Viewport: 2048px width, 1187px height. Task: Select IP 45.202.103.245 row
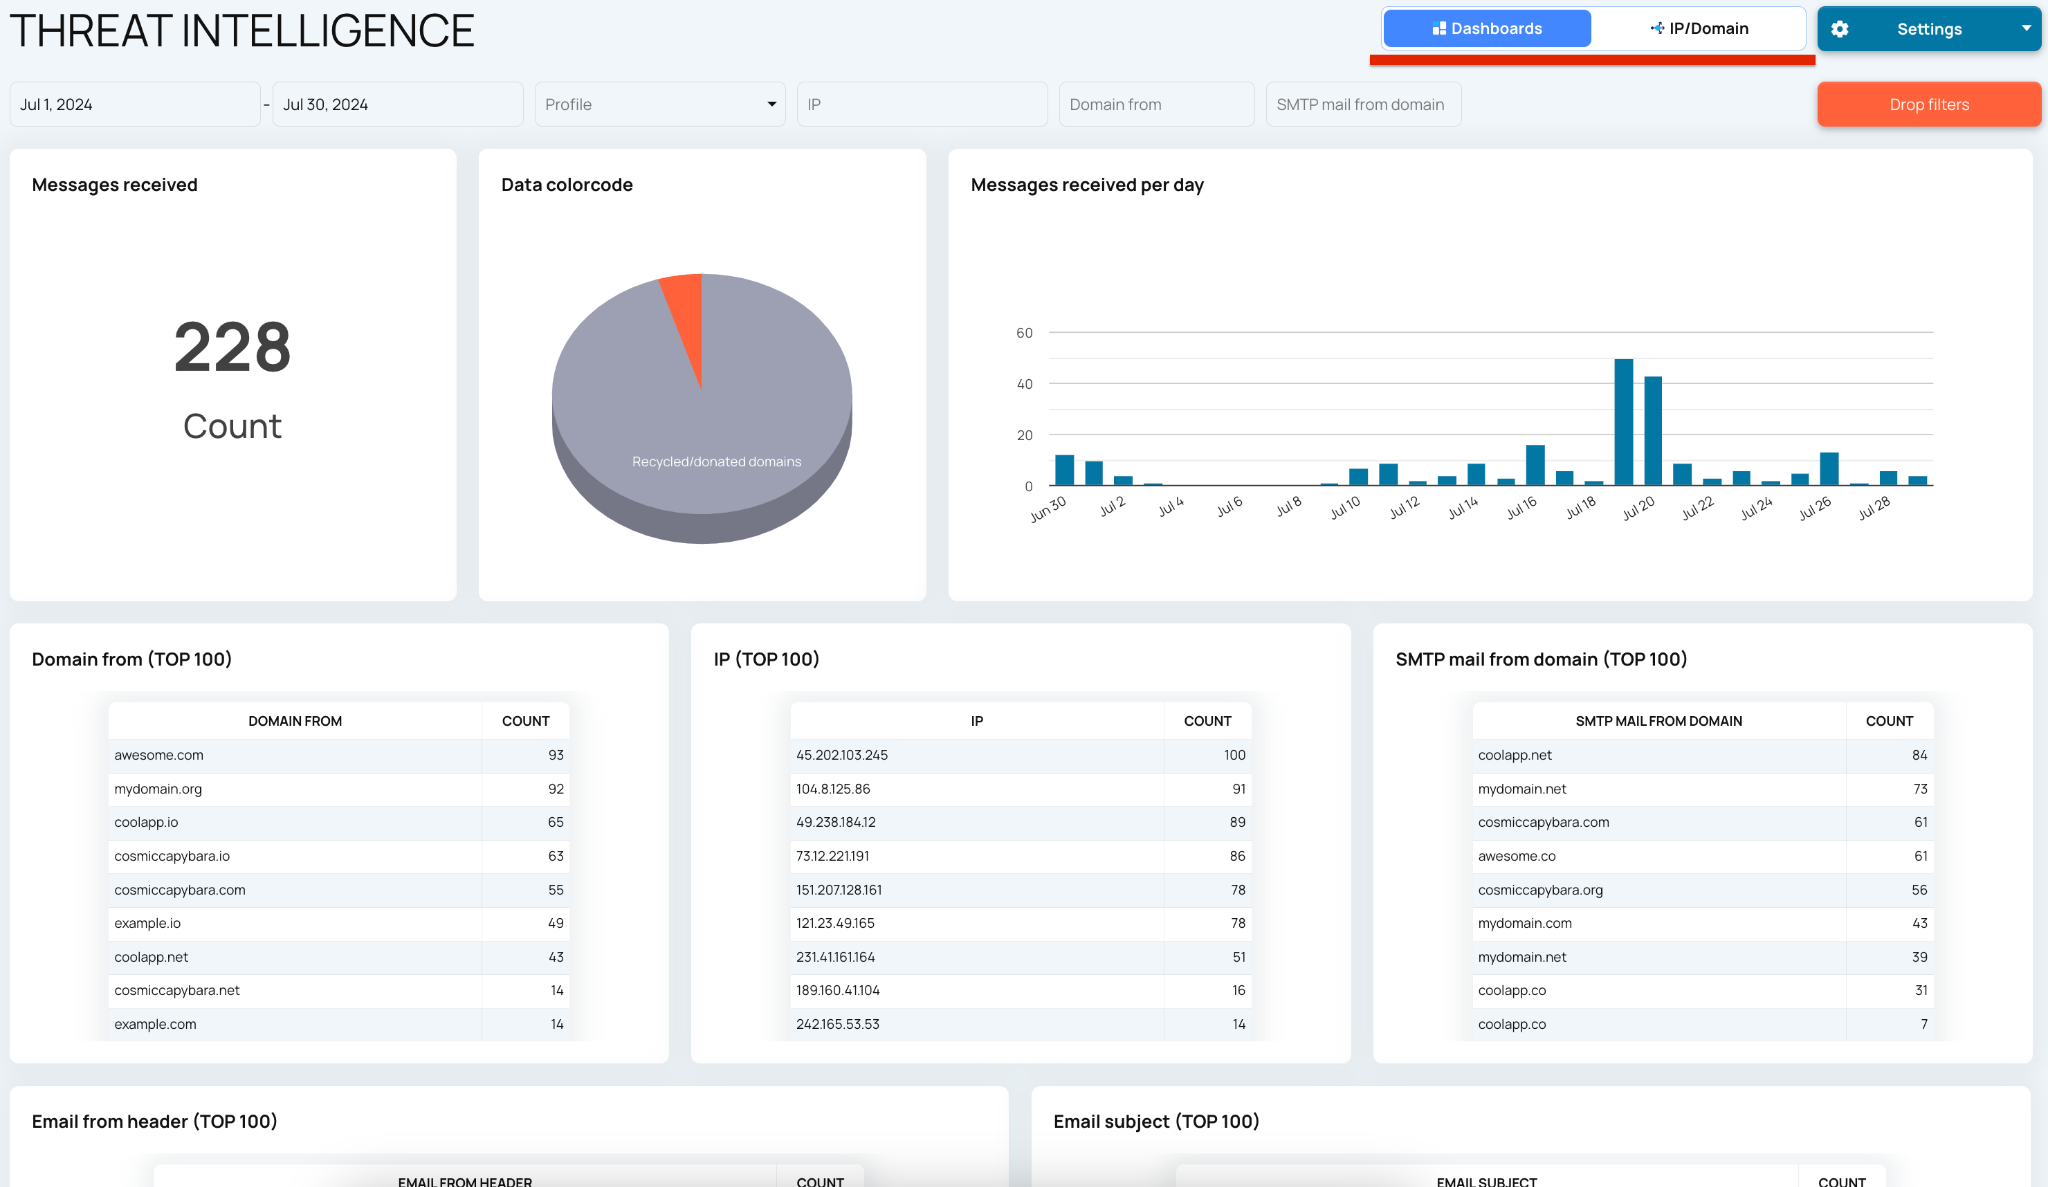(1021, 755)
